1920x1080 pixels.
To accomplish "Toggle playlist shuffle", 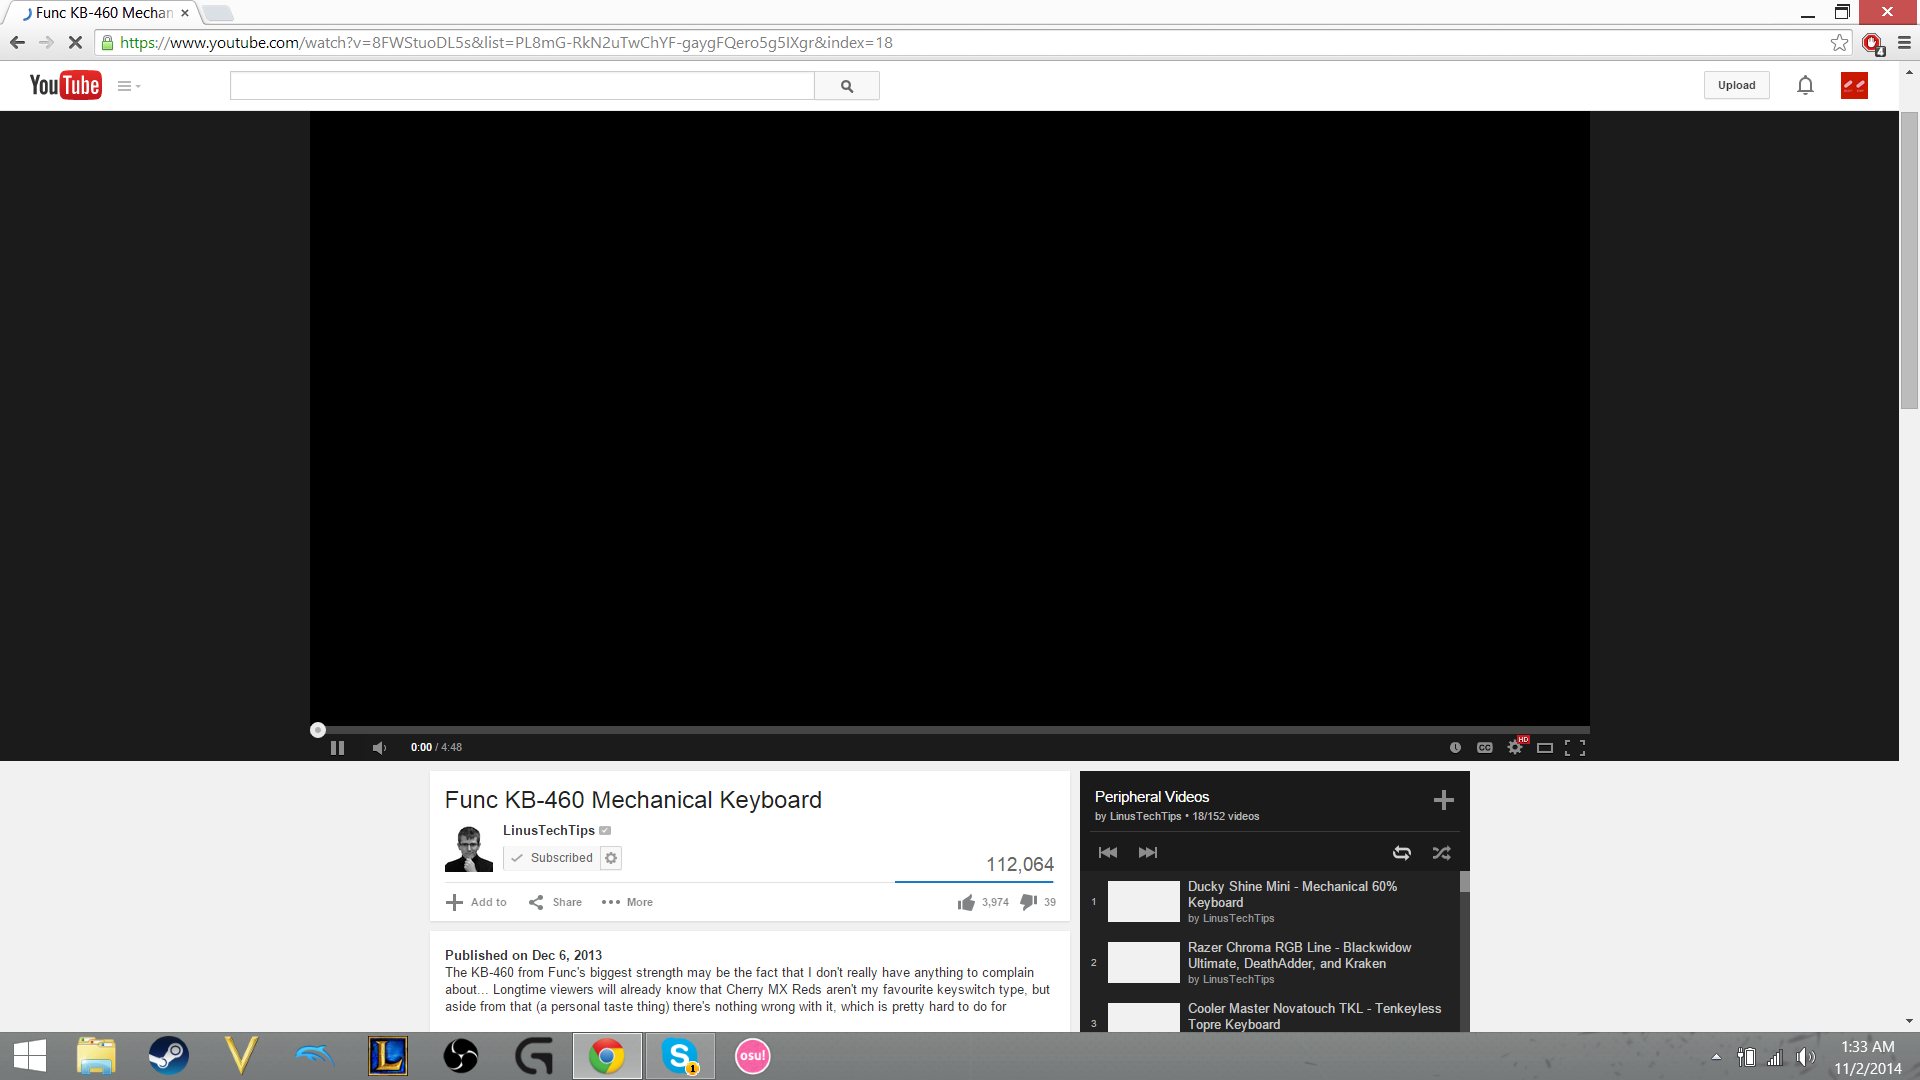I will click(x=1441, y=852).
